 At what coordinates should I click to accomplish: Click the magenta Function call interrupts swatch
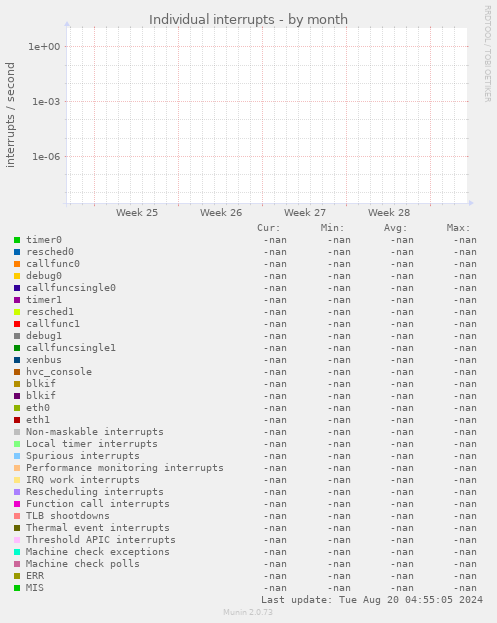(17, 504)
